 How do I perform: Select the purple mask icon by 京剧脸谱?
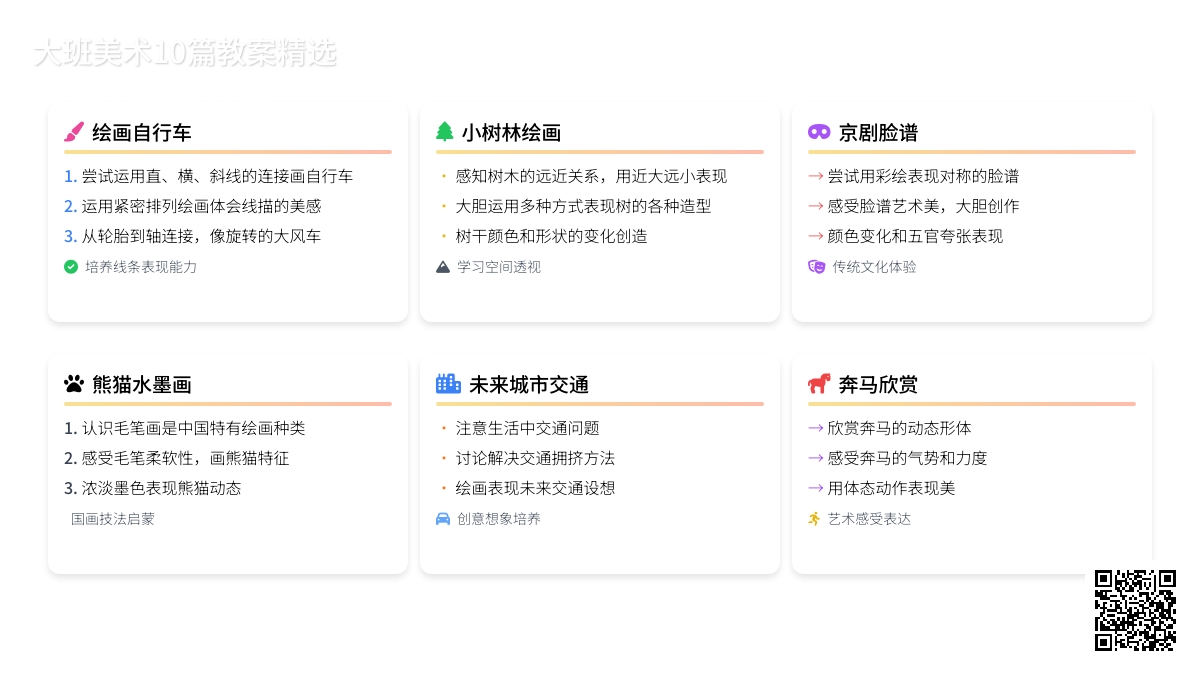[819, 132]
